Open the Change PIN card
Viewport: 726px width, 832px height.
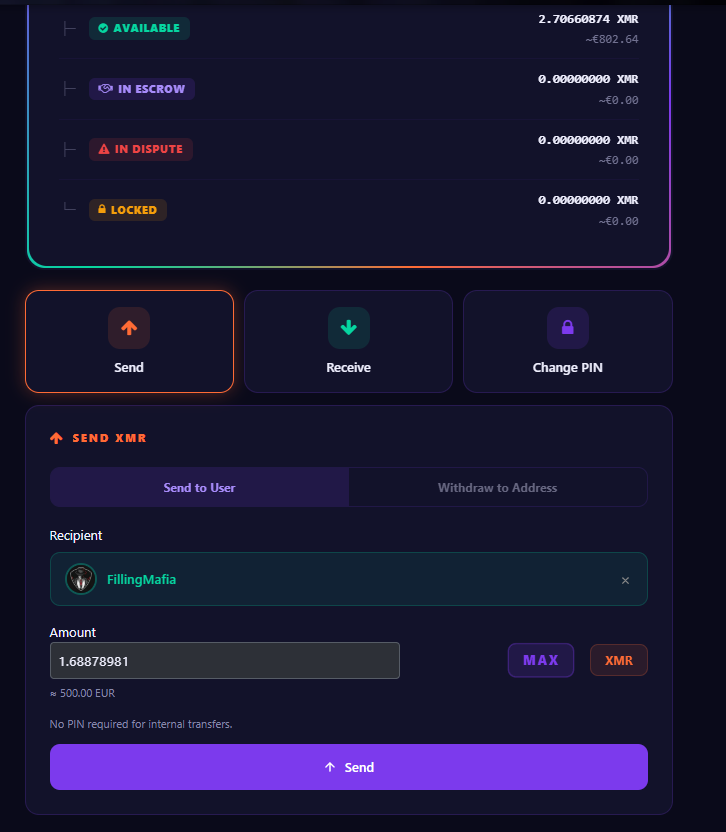(x=568, y=341)
